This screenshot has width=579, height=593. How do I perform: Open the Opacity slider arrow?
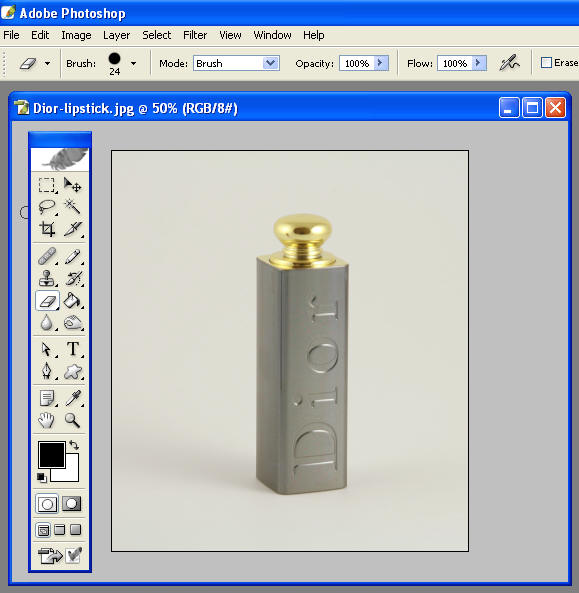(x=381, y=63)
